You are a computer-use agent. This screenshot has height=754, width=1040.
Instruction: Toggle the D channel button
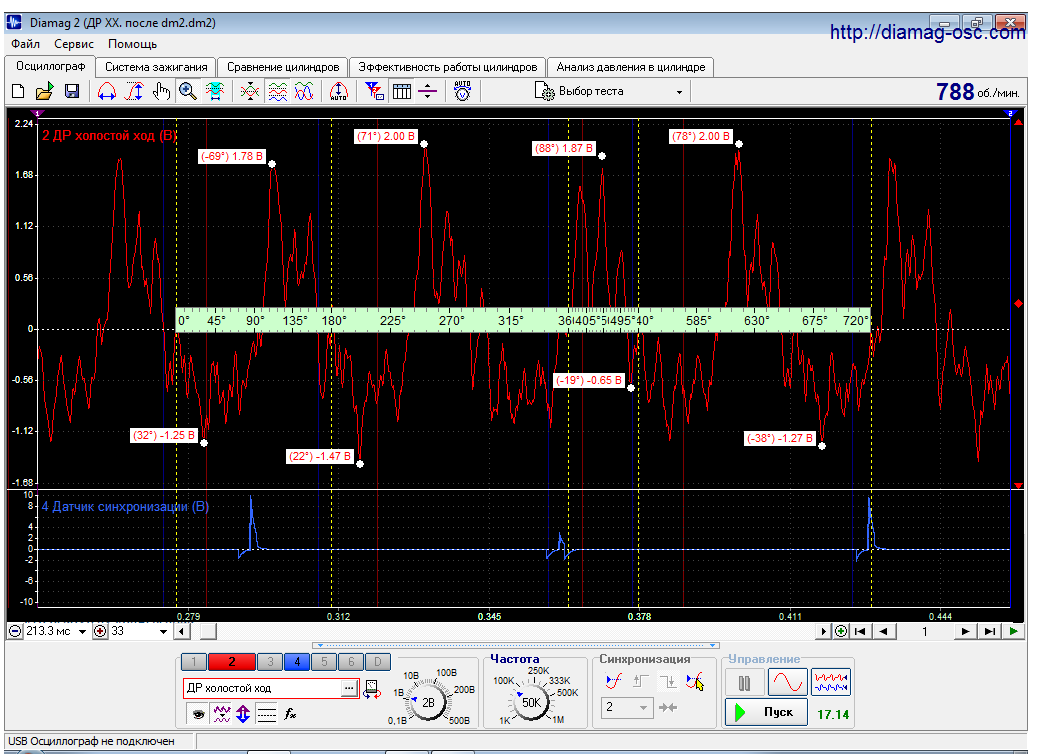(x=377, y=661)
